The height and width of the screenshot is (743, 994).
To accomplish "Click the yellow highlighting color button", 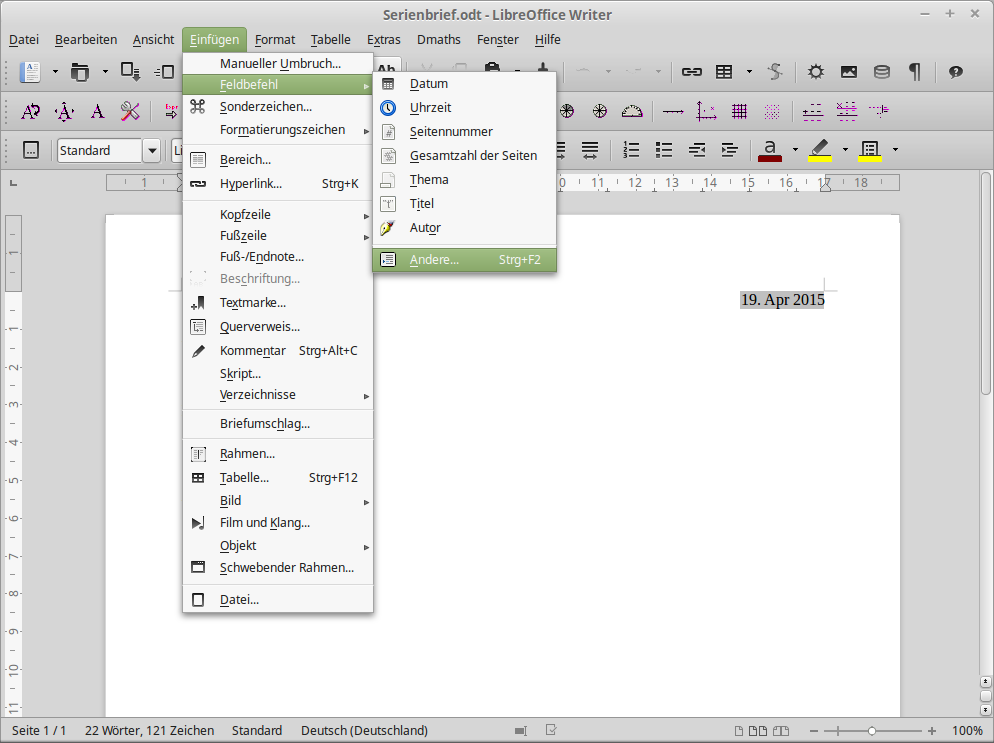I will pos(820,150).
